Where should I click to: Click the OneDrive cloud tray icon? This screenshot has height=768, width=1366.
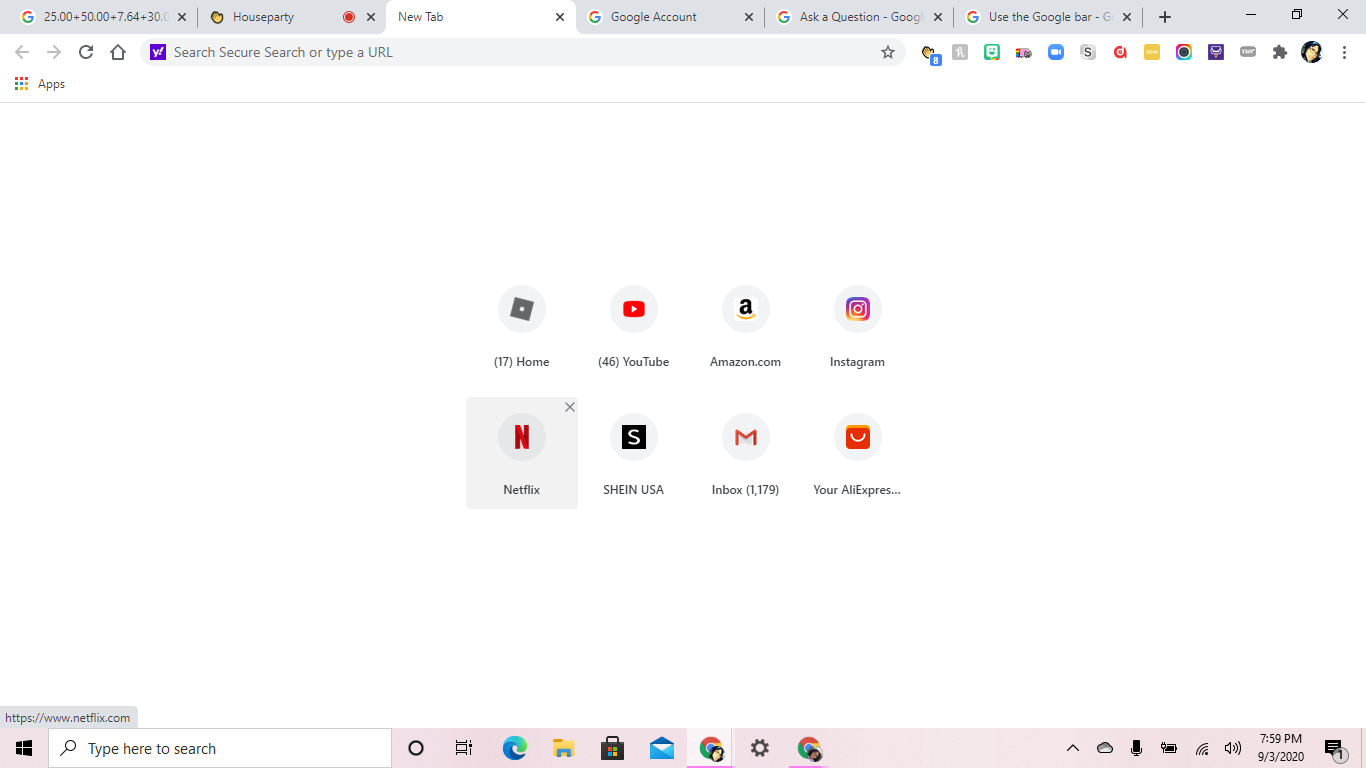pos(1105,748)
